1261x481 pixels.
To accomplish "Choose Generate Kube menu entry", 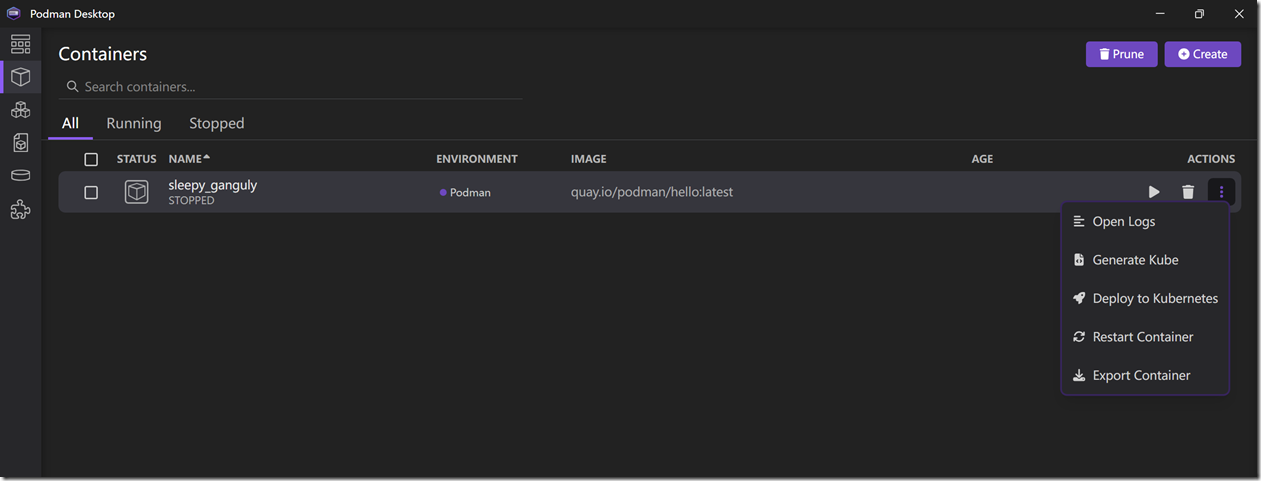I will [x=1135, y=260].
